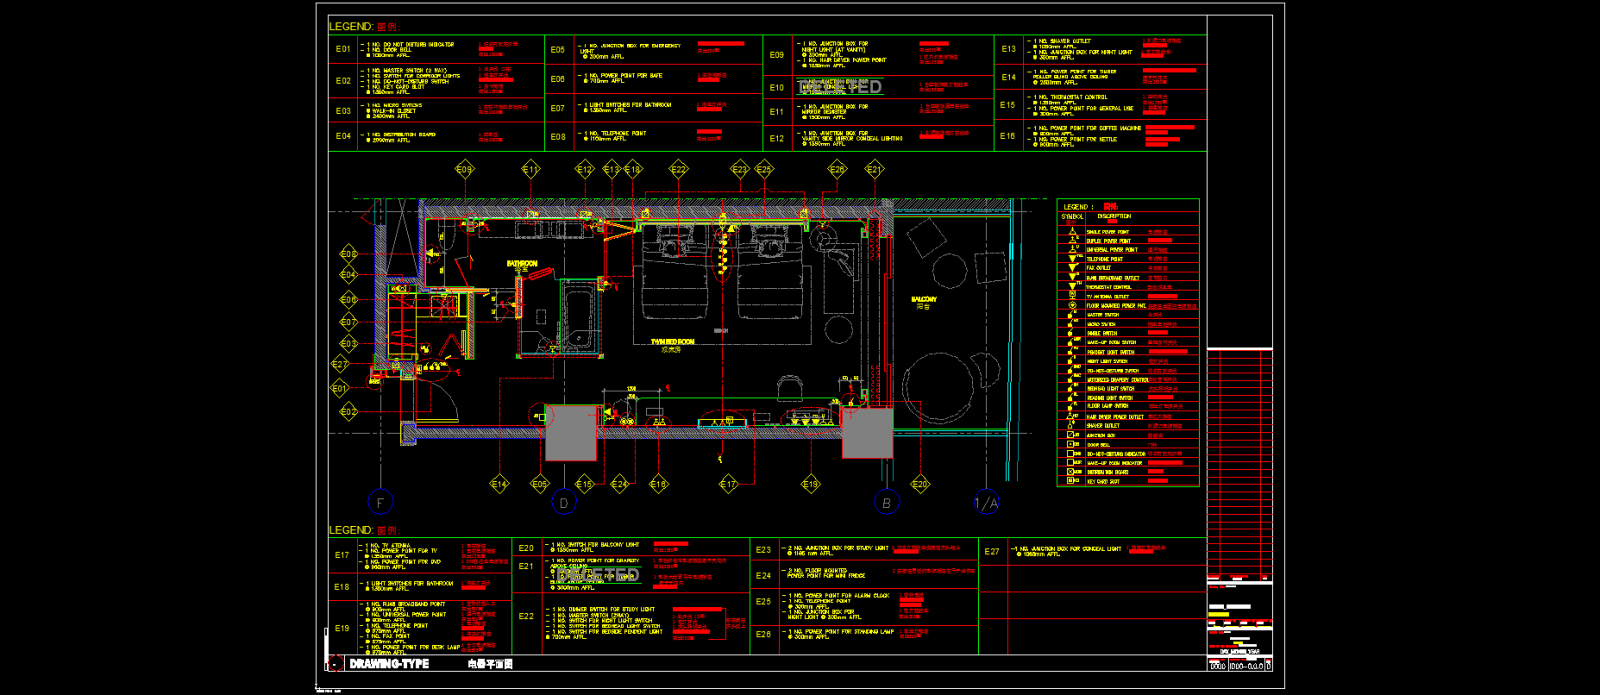Image resolution: width=1600 pixels, height=695 pixels.
Task: Click diamond tag E09 above the floor plan
Action: pyautogui.click(x=464, y=170)
